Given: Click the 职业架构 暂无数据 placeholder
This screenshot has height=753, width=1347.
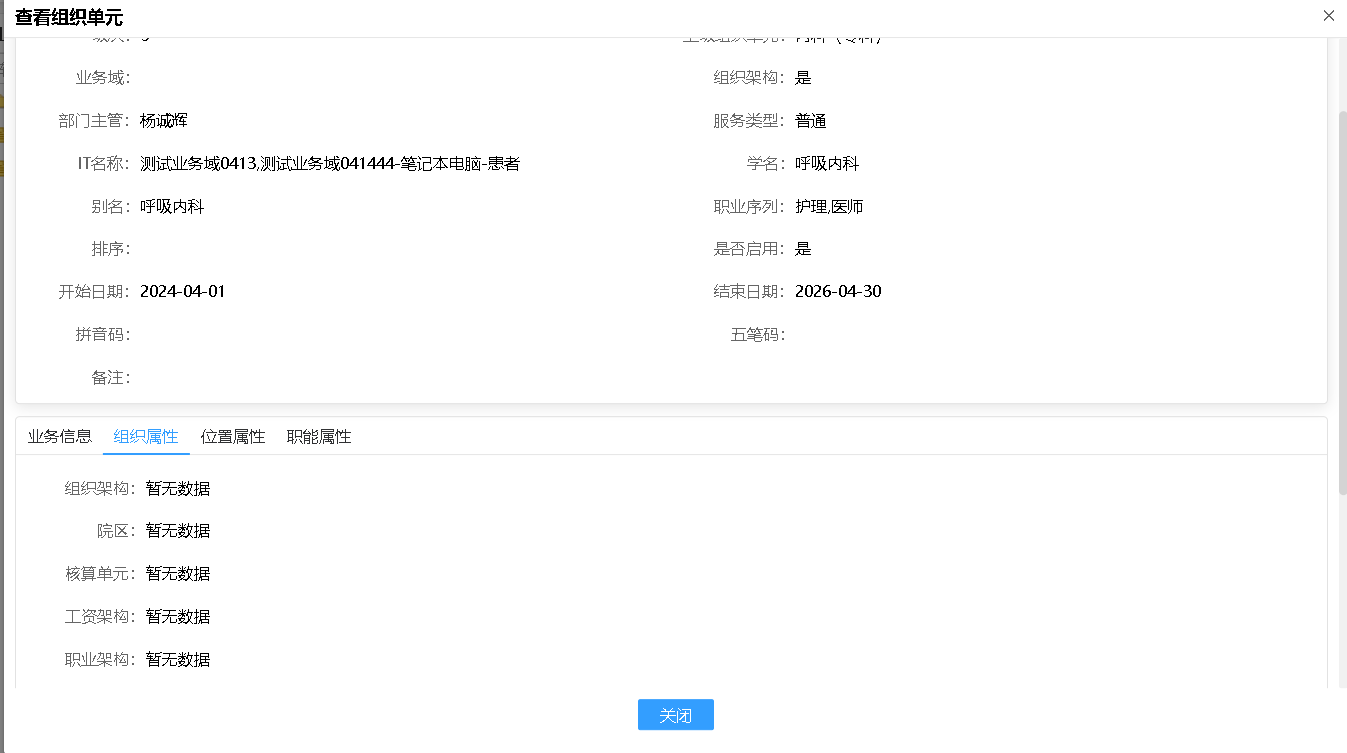Looking at the screenshot, I should coord(177,659).
